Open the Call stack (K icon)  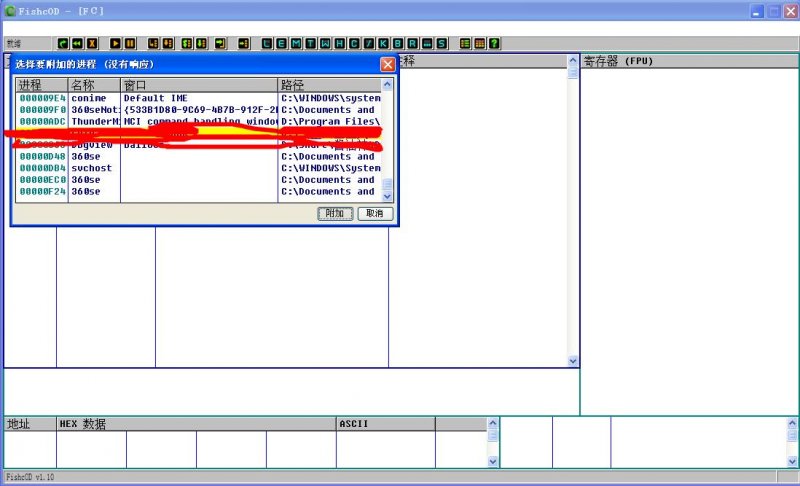pyautogui.click(x=383, y=43)
